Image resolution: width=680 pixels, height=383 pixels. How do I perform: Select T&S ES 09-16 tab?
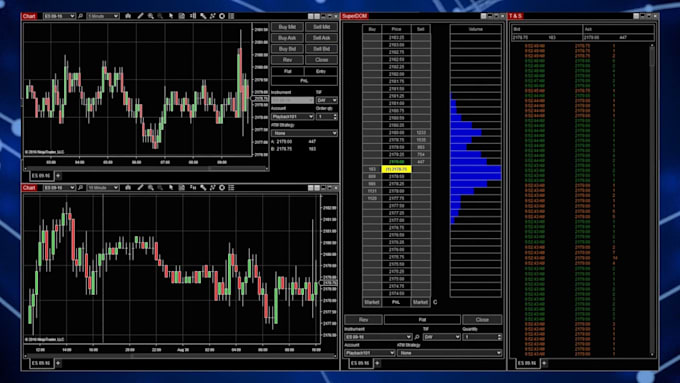point(527,363)
